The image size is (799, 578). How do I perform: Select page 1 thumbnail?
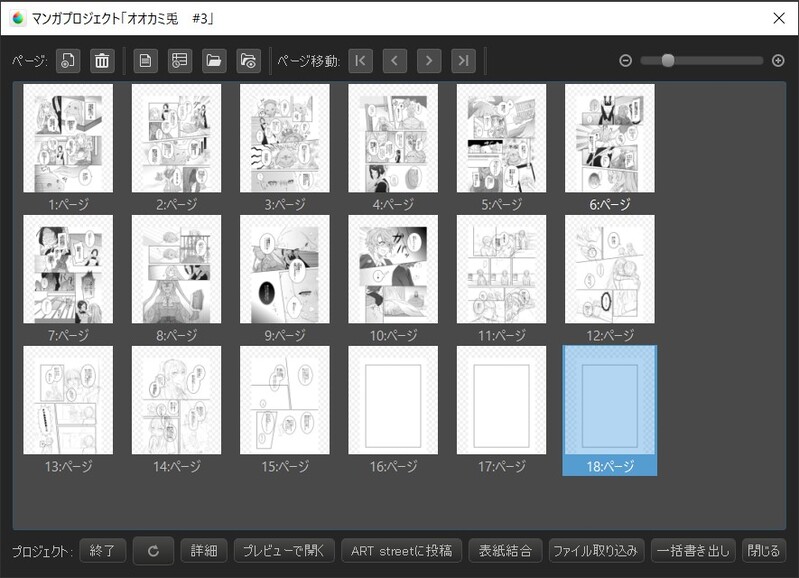tap(68, 138)
